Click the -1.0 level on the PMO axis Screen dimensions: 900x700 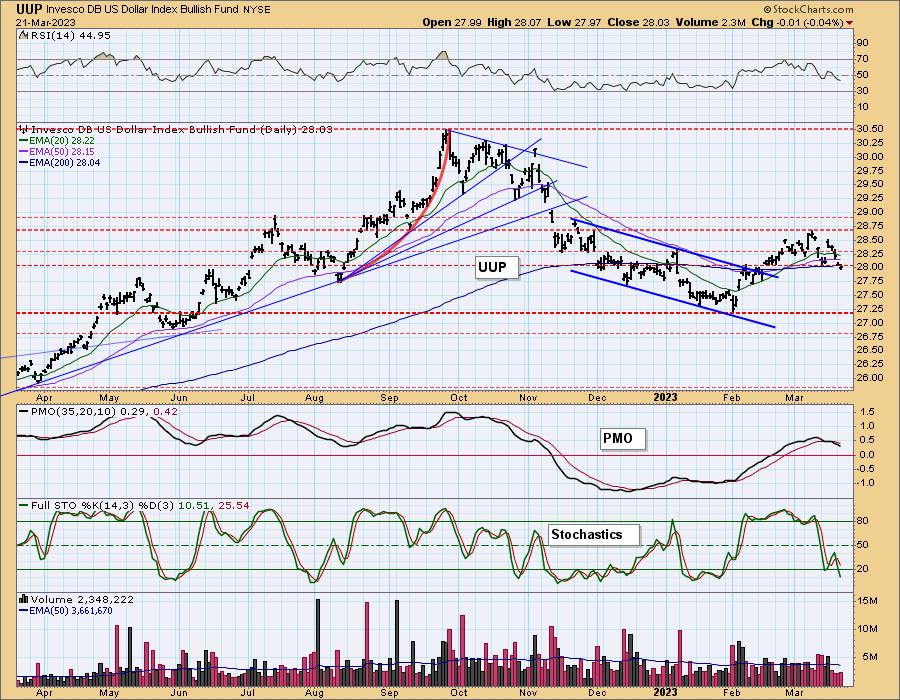(866, 483)
